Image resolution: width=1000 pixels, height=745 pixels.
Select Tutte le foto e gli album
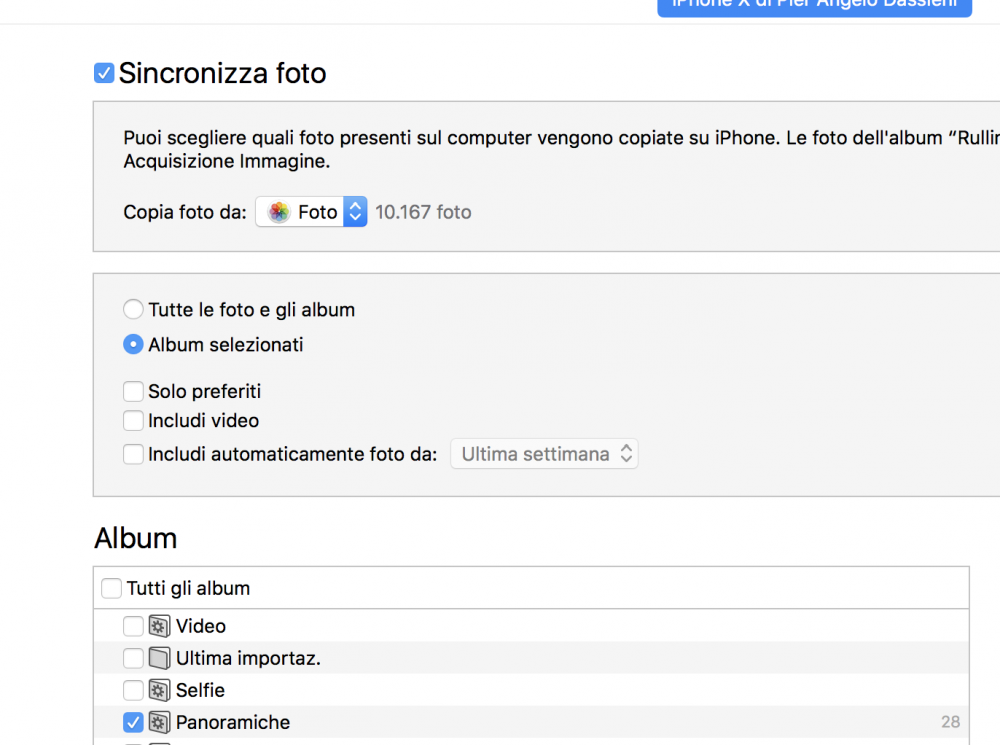tap(133, 309)
